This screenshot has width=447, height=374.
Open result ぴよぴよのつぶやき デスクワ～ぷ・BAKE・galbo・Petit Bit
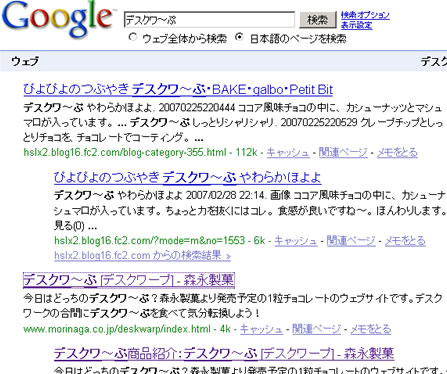(x=178, y=89)
